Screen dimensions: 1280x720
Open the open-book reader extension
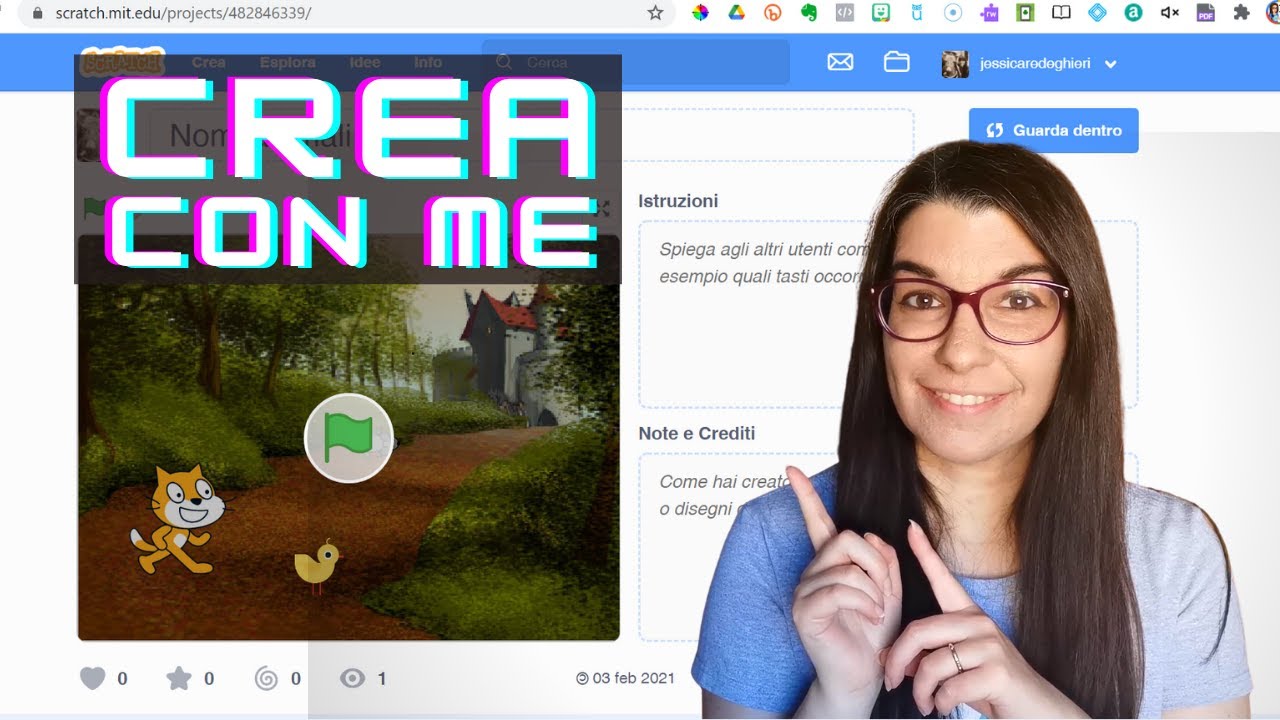[1061, 13]
